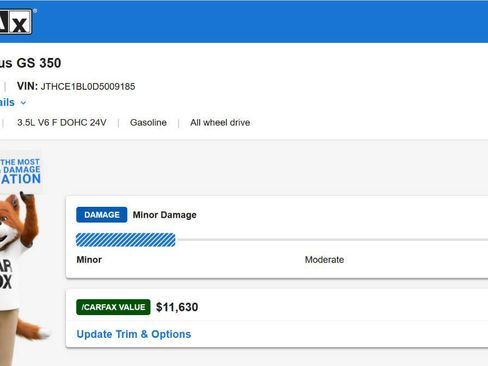This screenshot has height=366, width=488.
Task: Click the 3.5L V6 F DOHC 24V engine text
Action: coord(62,123)
